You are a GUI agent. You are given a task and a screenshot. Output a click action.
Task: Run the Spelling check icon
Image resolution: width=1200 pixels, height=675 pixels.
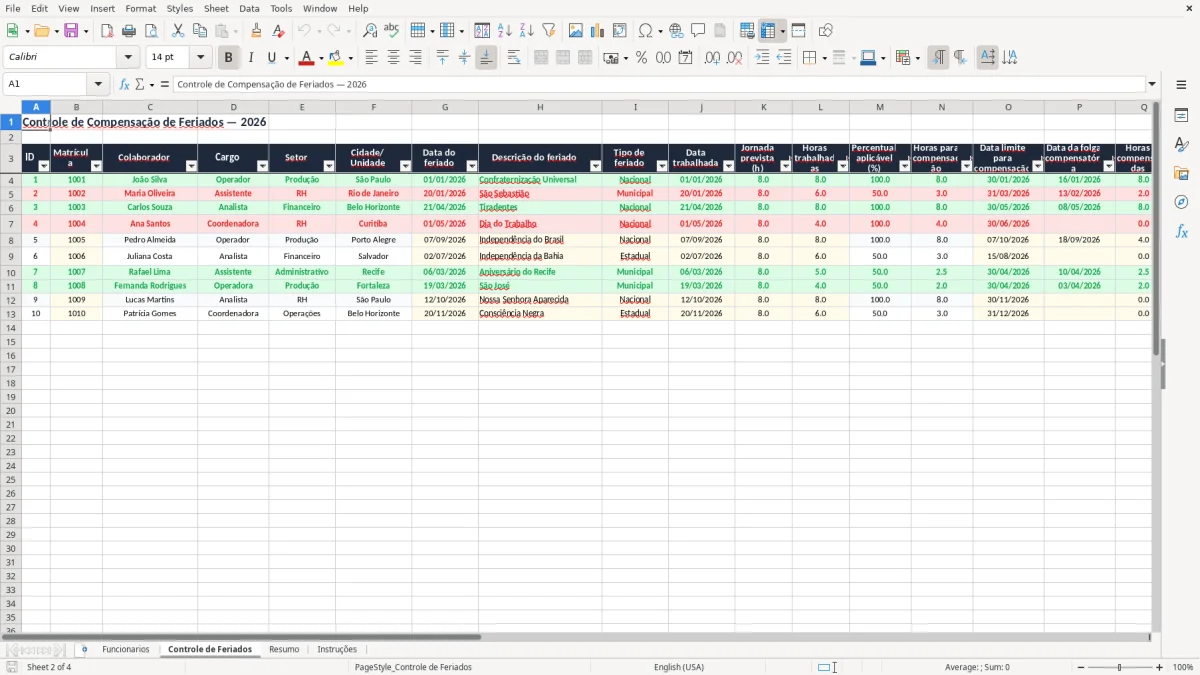[x=392, y=31]
